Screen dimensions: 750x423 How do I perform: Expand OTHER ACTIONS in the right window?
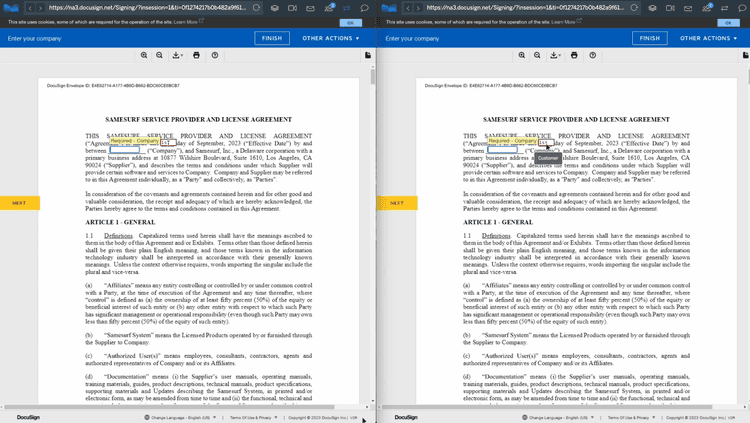coord(708,38)
